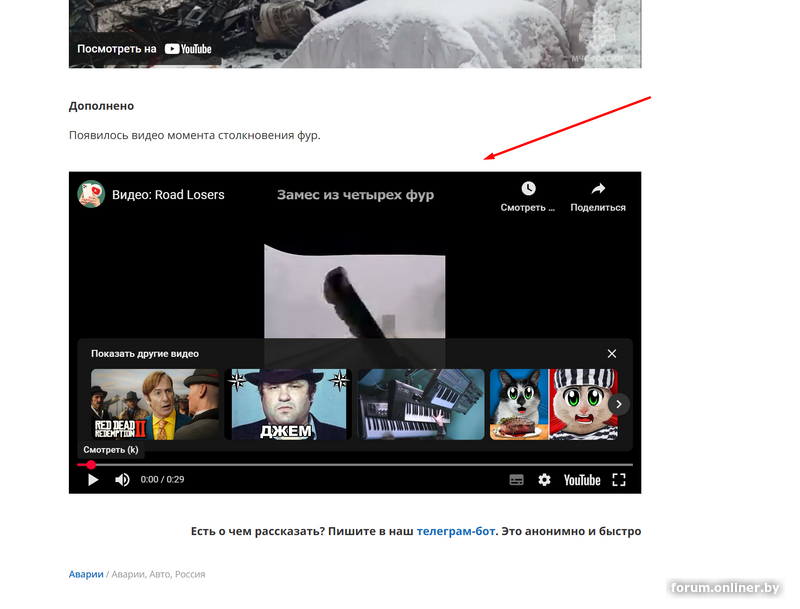Open the Road Losers channel avatar
This screenshot has width=800, height=609.
pos(91,194)
